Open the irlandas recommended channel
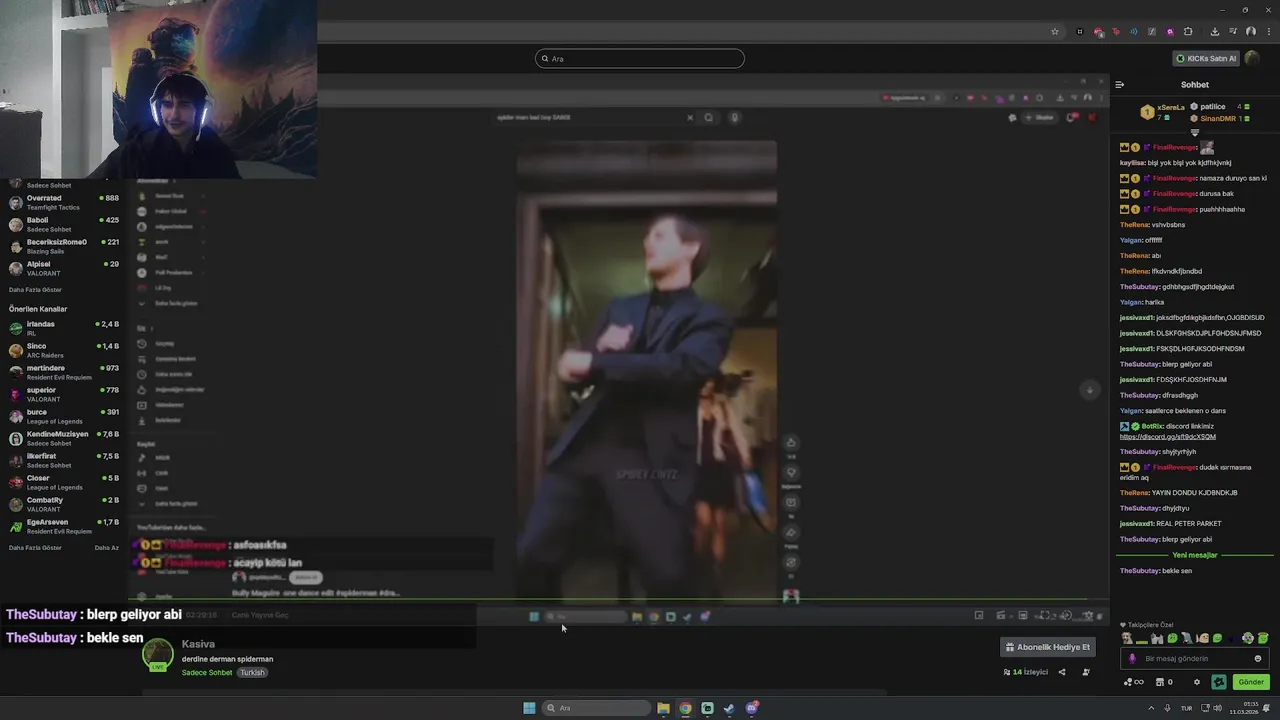The image size is (1280, 720). tap(64, 328)
